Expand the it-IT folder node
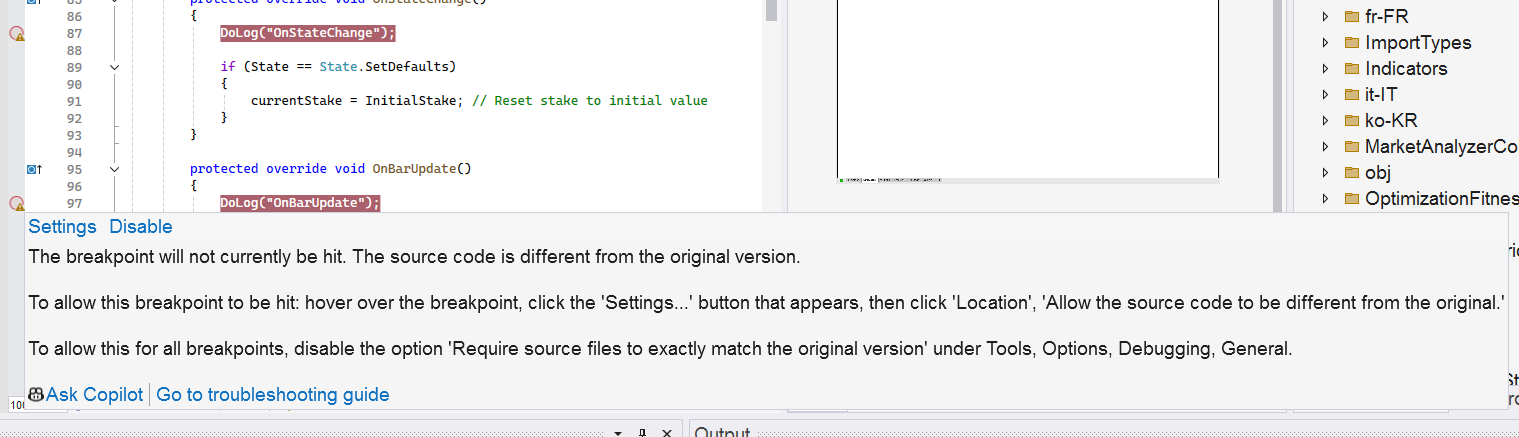The width and height of the screenshot is (1519, 437). (x=1325, y=95)
